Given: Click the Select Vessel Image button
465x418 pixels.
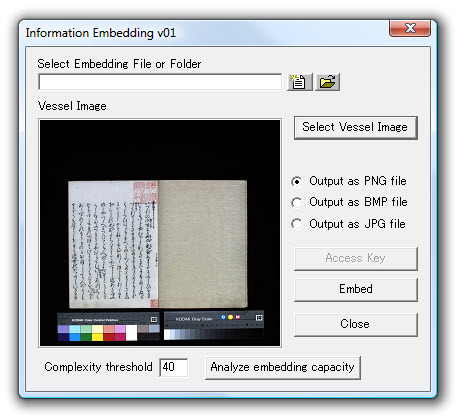Looking at the screenshot, I should click(355, 128).
